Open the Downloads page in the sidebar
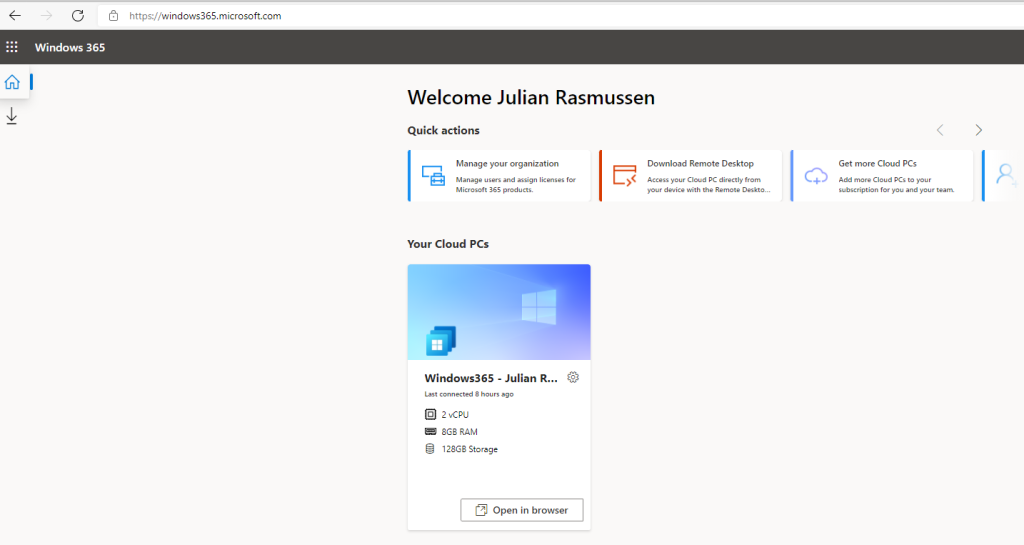 coord(11,116)
